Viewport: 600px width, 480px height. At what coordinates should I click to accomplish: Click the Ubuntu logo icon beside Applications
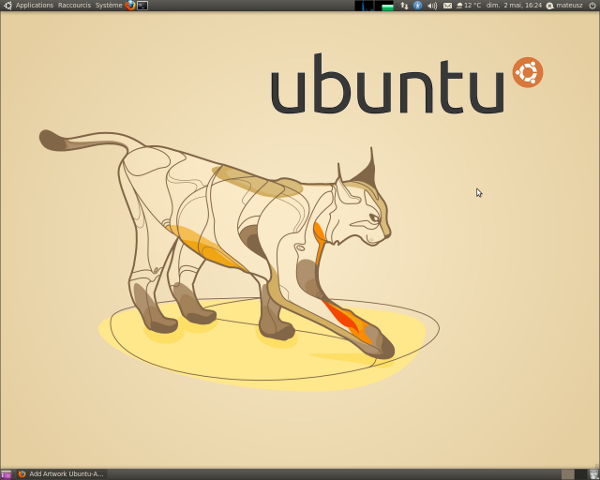coord(7,5)
